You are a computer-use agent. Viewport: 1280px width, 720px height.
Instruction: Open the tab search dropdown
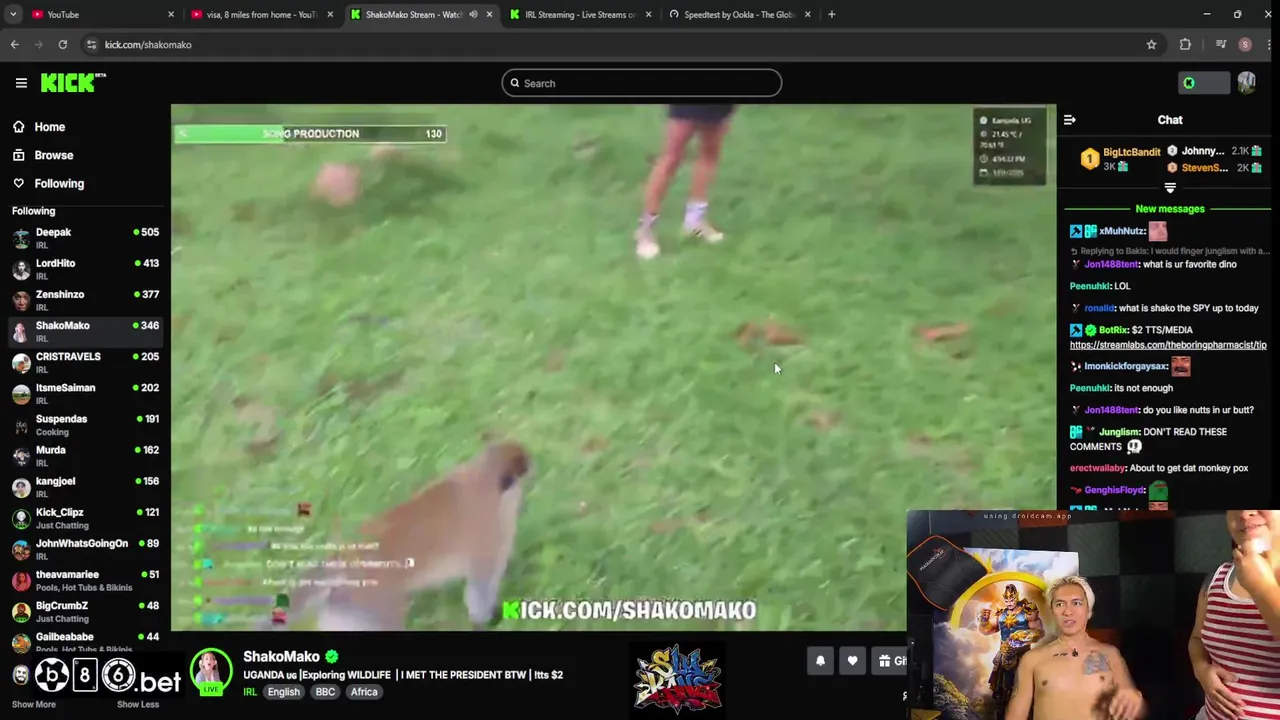[12, 14]
